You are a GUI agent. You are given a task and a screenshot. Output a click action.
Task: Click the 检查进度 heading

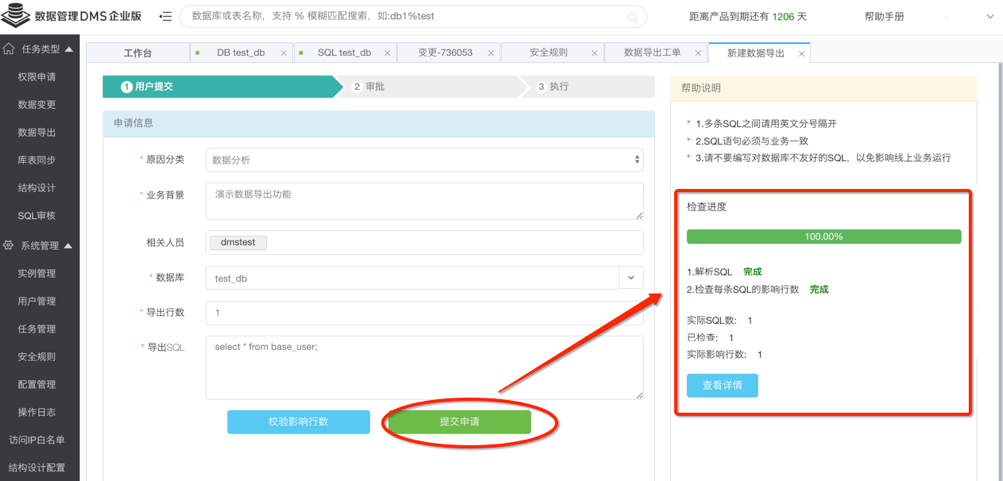(x=707, y=207)
